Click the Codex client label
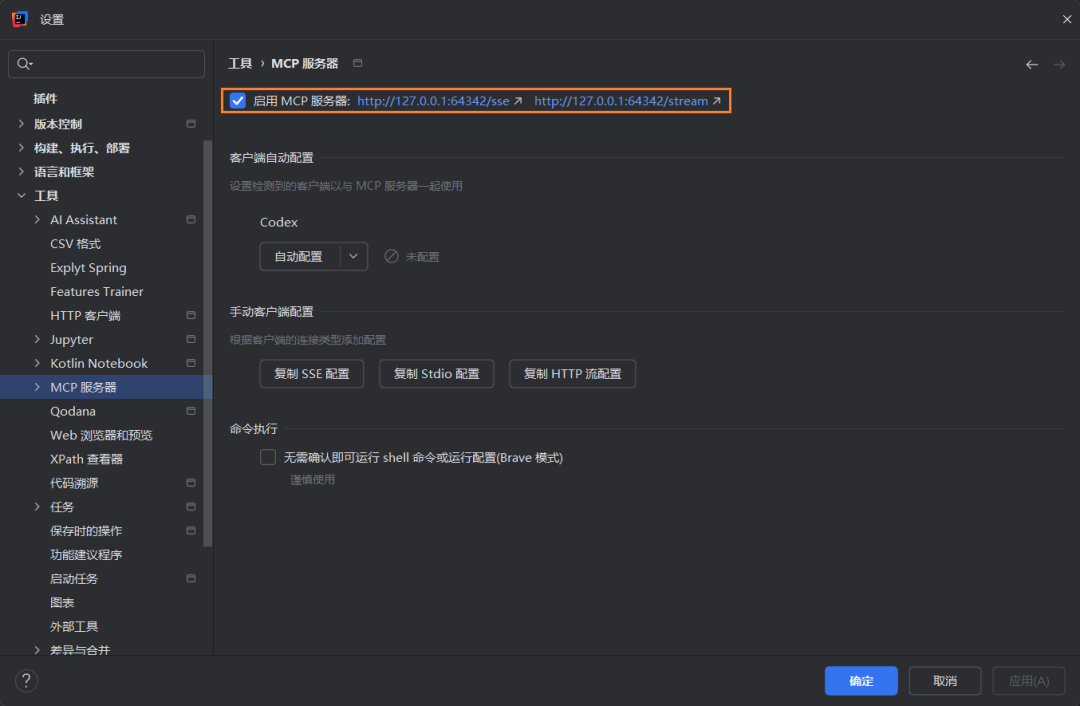Screen dimensions: 1080x706 coord(278,222)
